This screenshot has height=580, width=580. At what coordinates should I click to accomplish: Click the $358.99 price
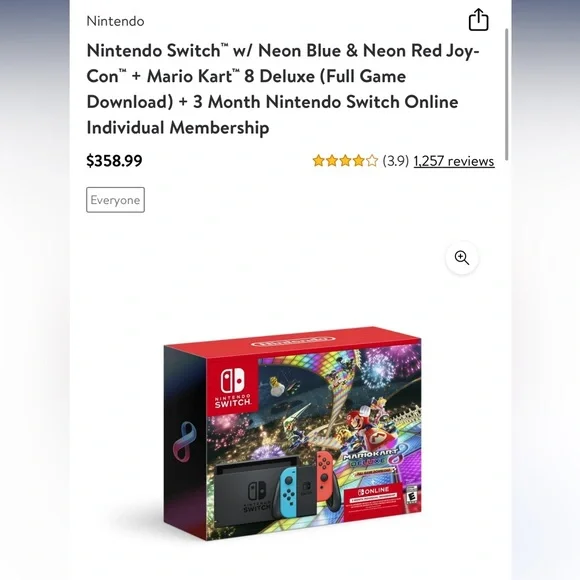114,161
